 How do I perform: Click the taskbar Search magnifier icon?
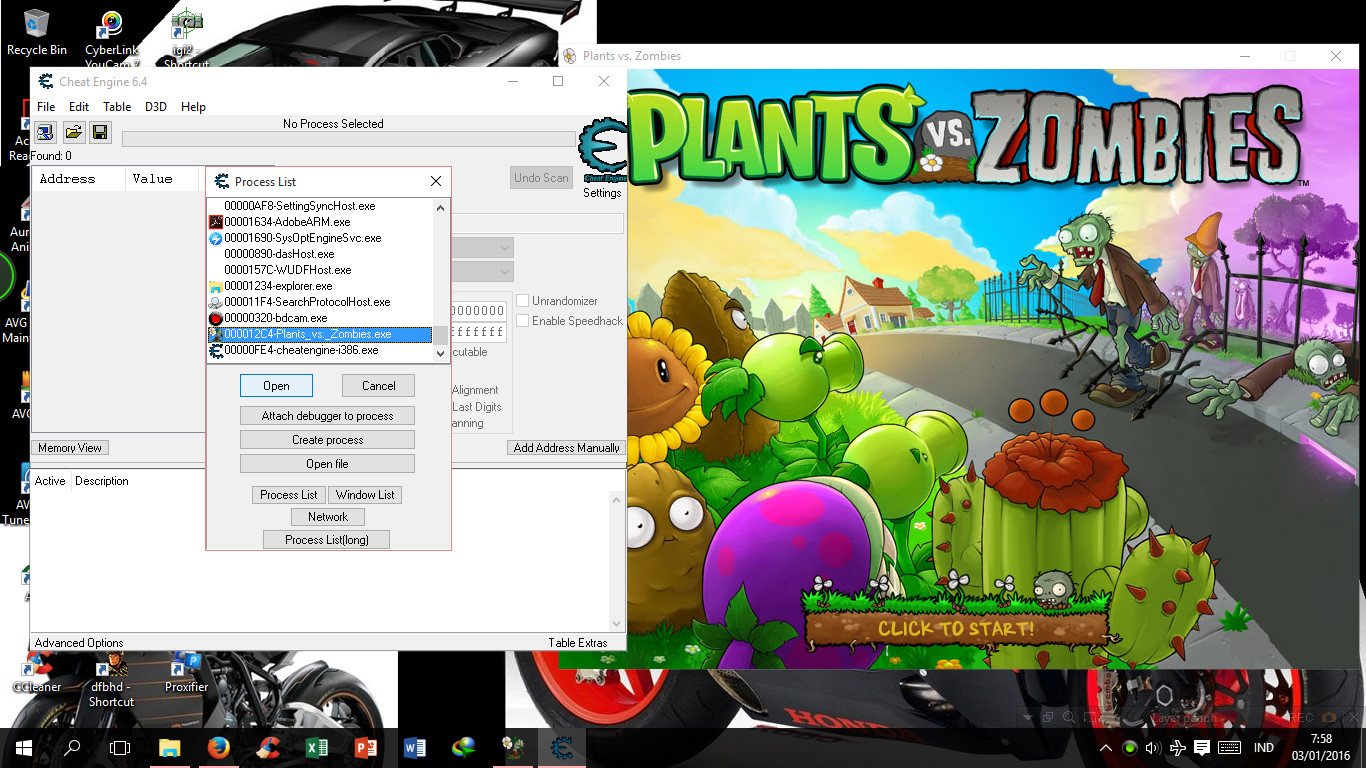(72, 747)
